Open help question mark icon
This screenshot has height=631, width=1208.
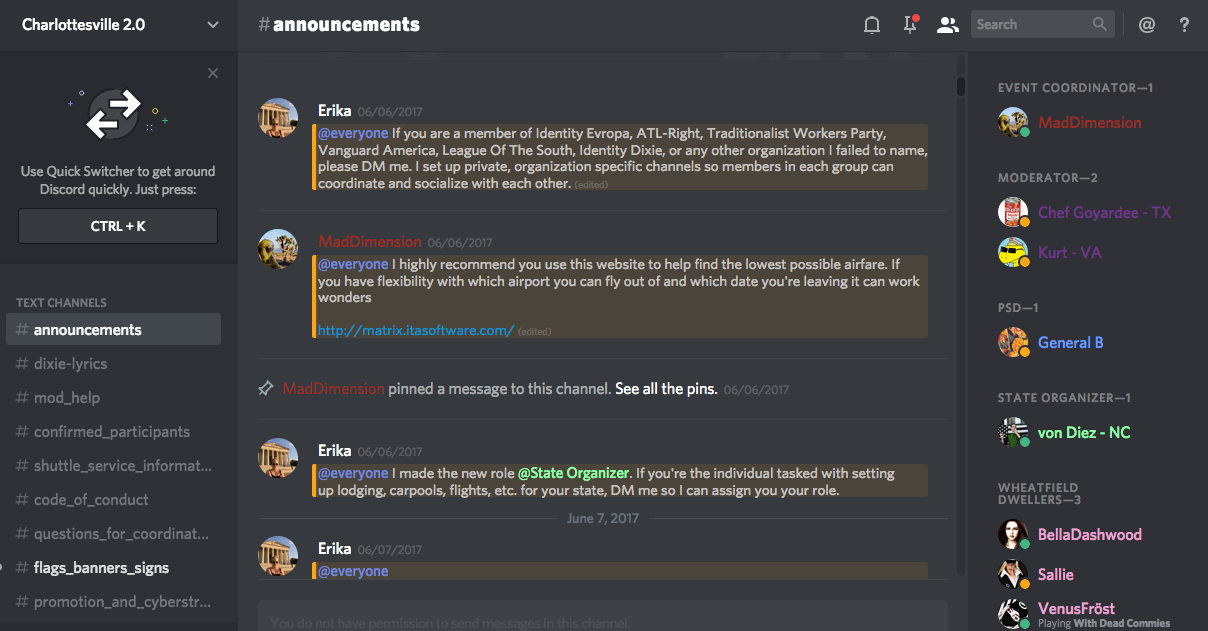pyautogui.click(x=1185, y=25)
